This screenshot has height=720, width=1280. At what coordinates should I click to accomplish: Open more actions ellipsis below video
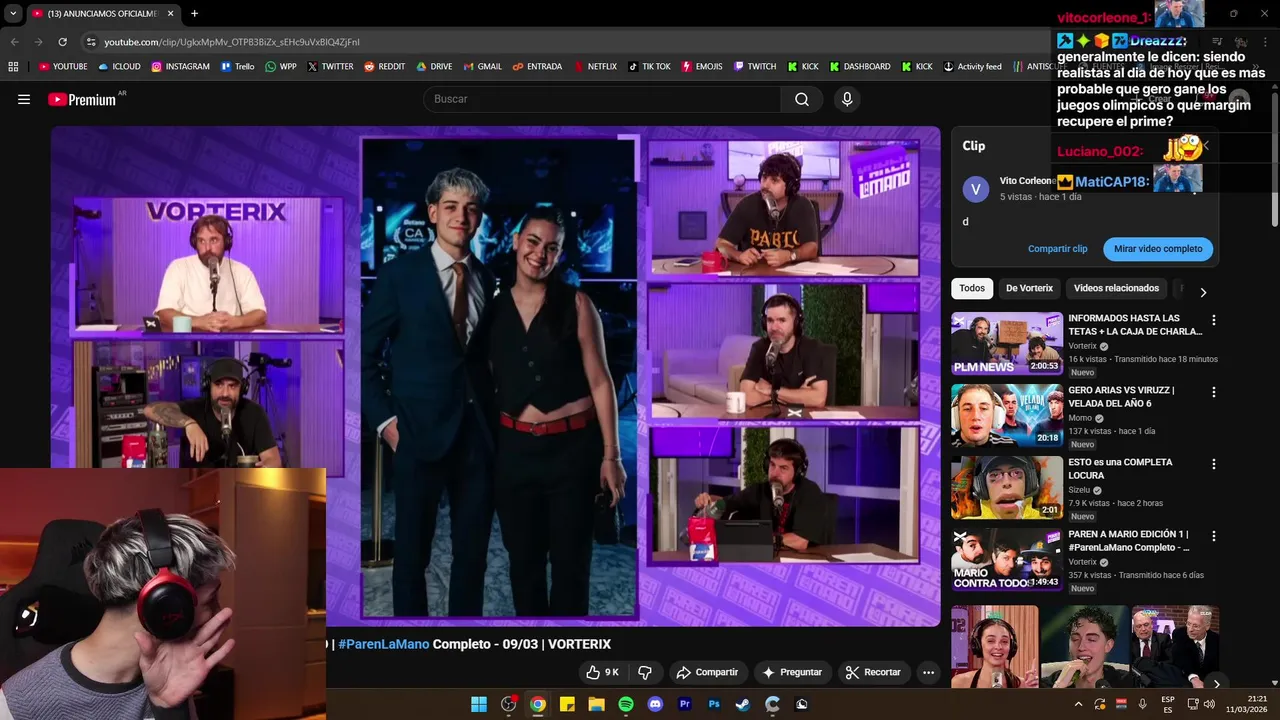click(x=928, y=672)
